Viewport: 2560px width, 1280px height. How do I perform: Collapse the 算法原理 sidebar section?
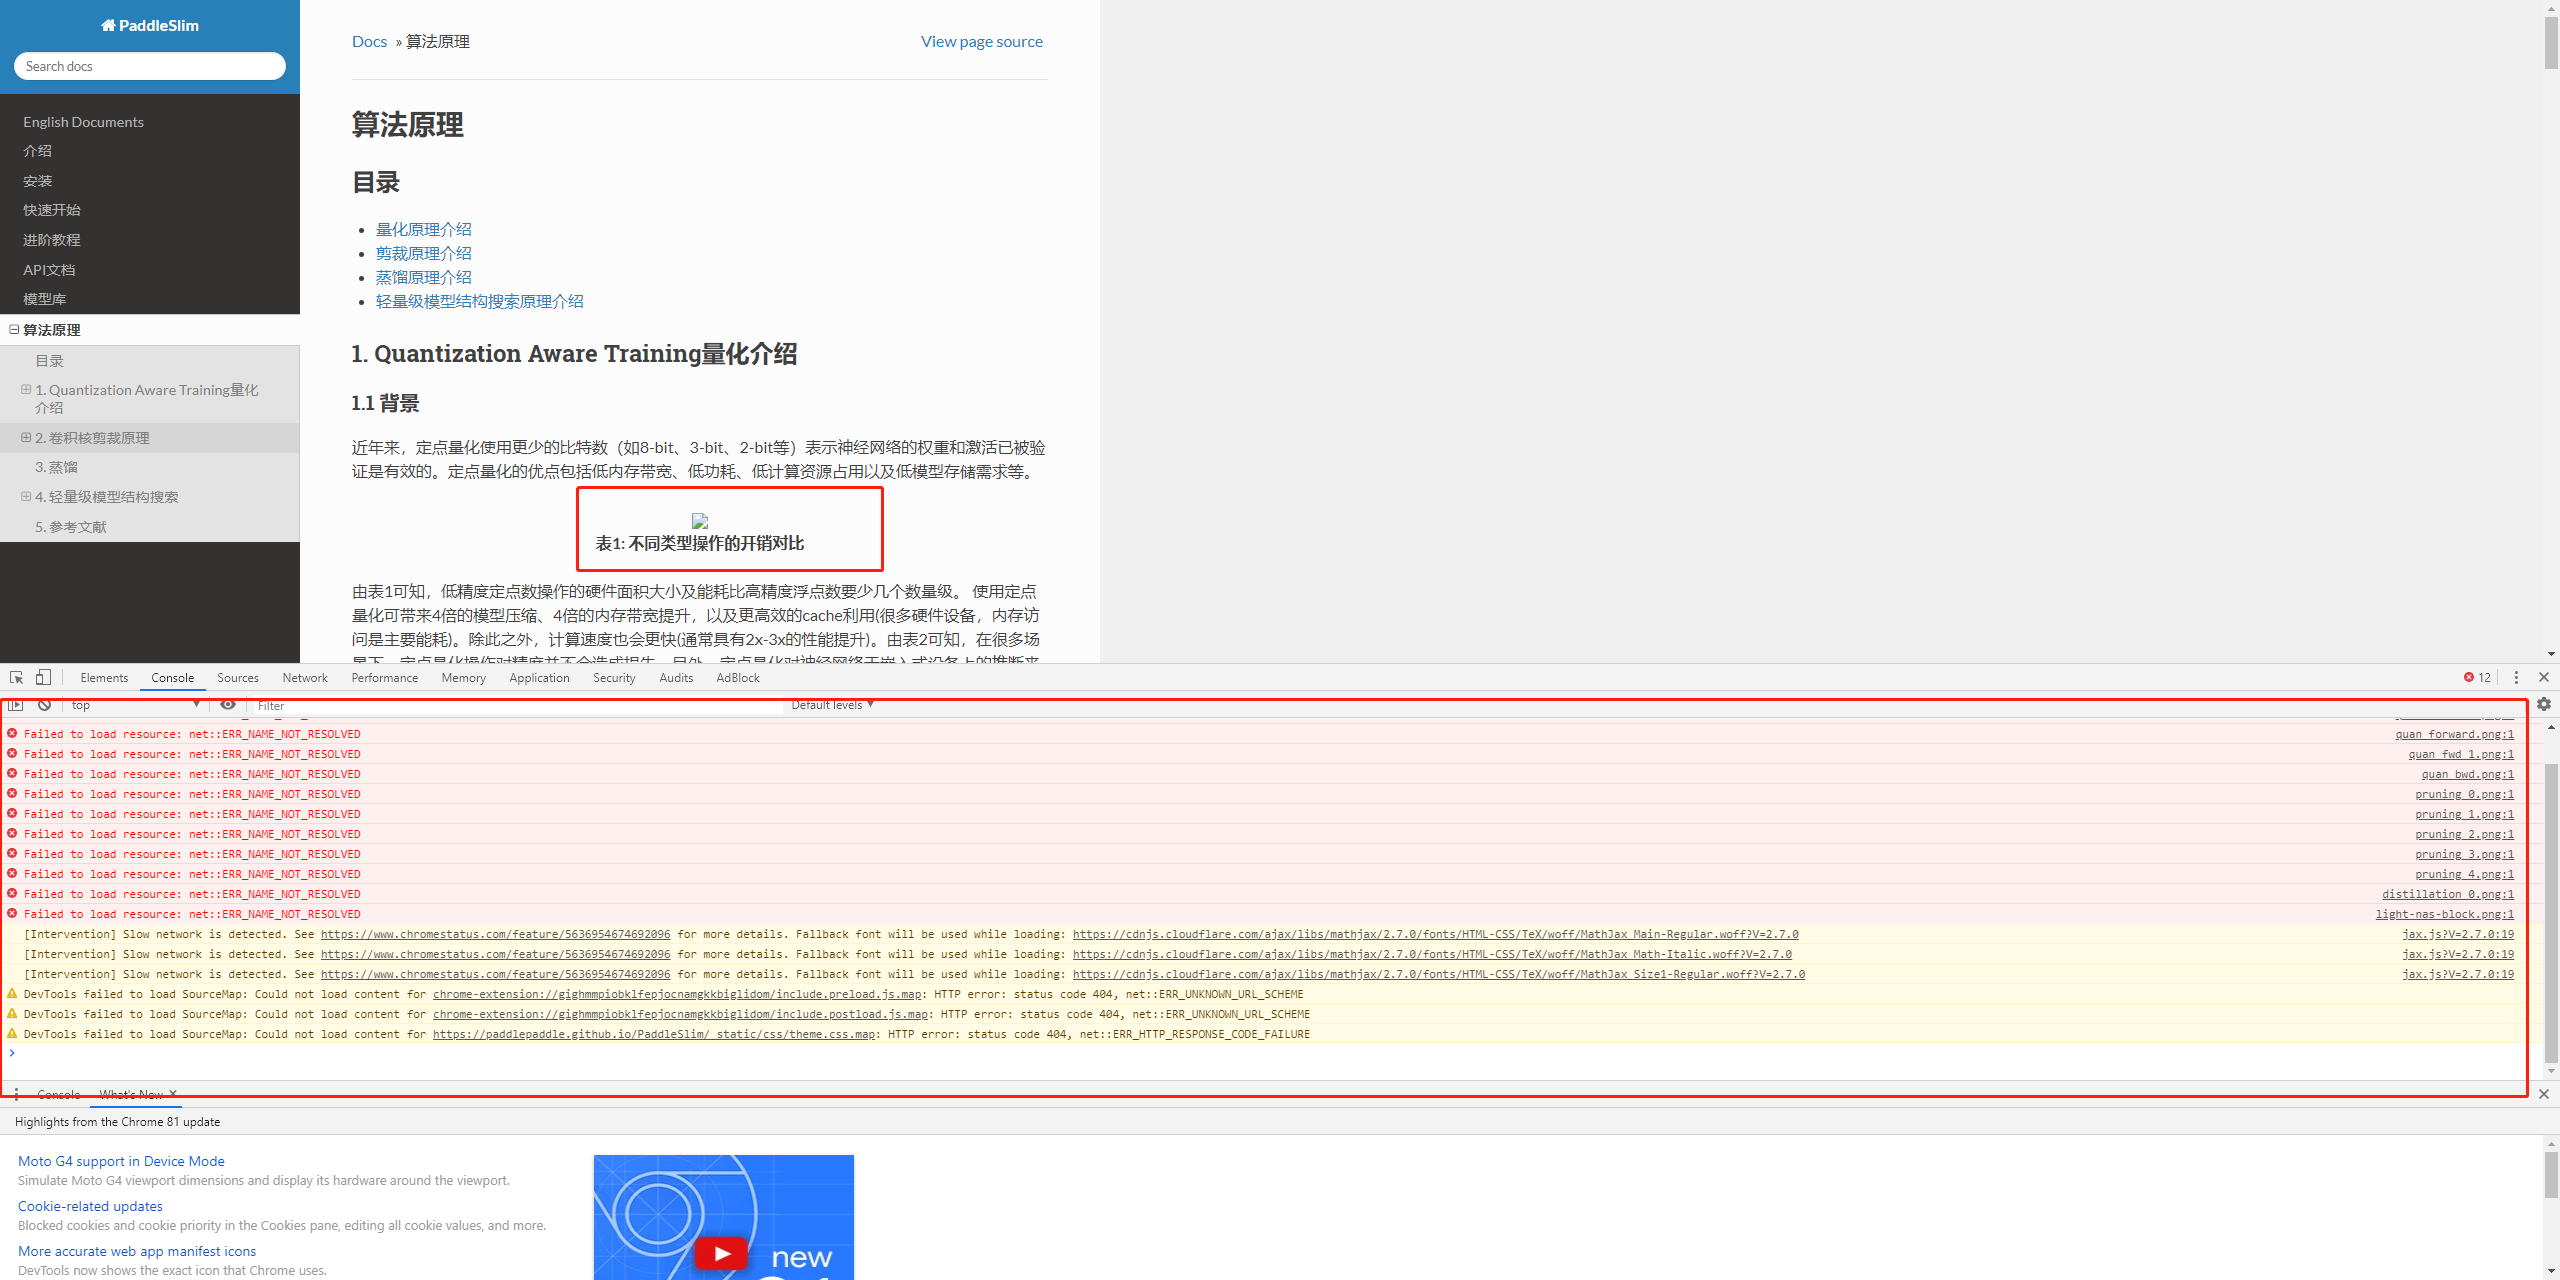click(14, 329)
